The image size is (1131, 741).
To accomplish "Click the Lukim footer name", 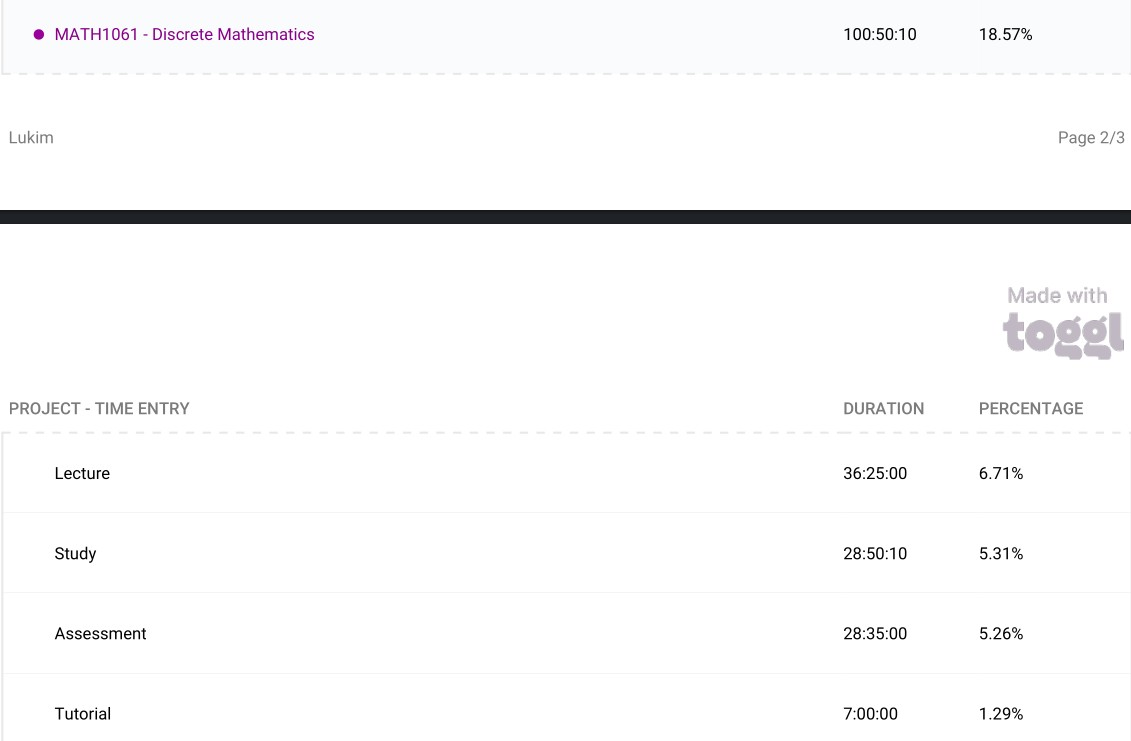I will pyautogui.click(x=31, y=138).
